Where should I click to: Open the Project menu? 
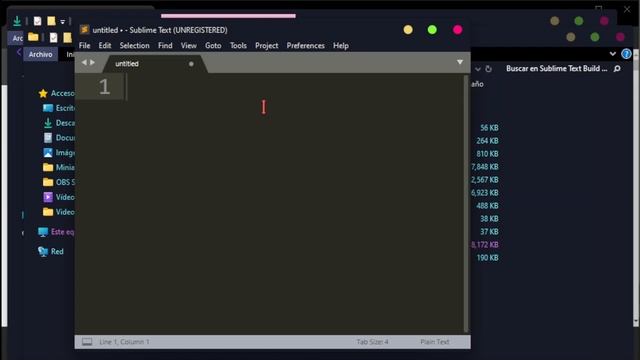coord(267,46)
